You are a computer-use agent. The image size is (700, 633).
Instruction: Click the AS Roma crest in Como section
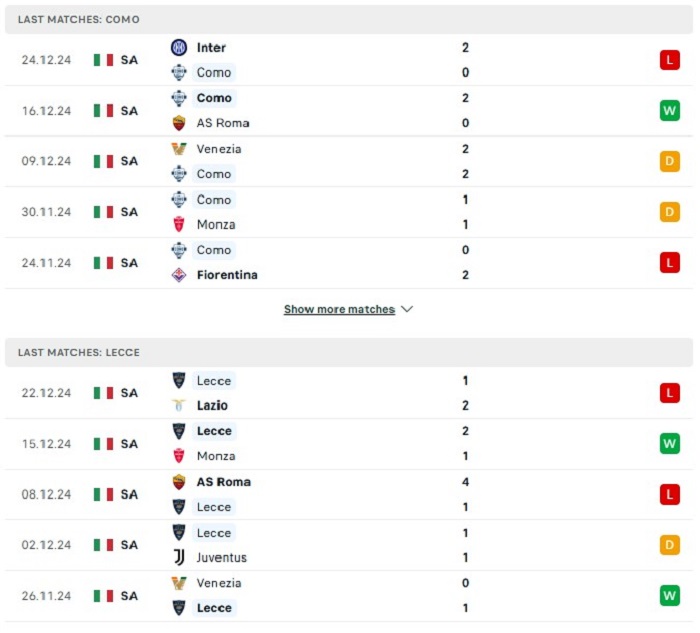coord(179,123)
